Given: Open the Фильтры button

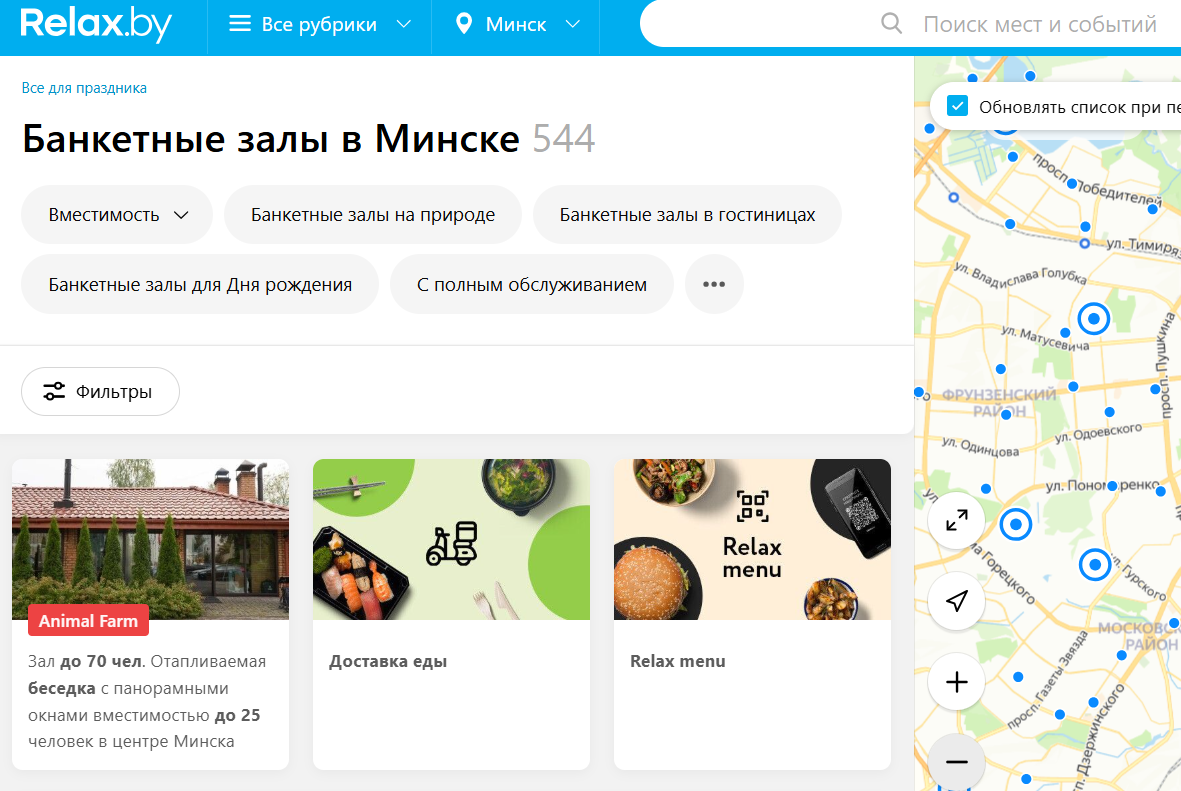Looking at the screenshot, I should [100, 392].
